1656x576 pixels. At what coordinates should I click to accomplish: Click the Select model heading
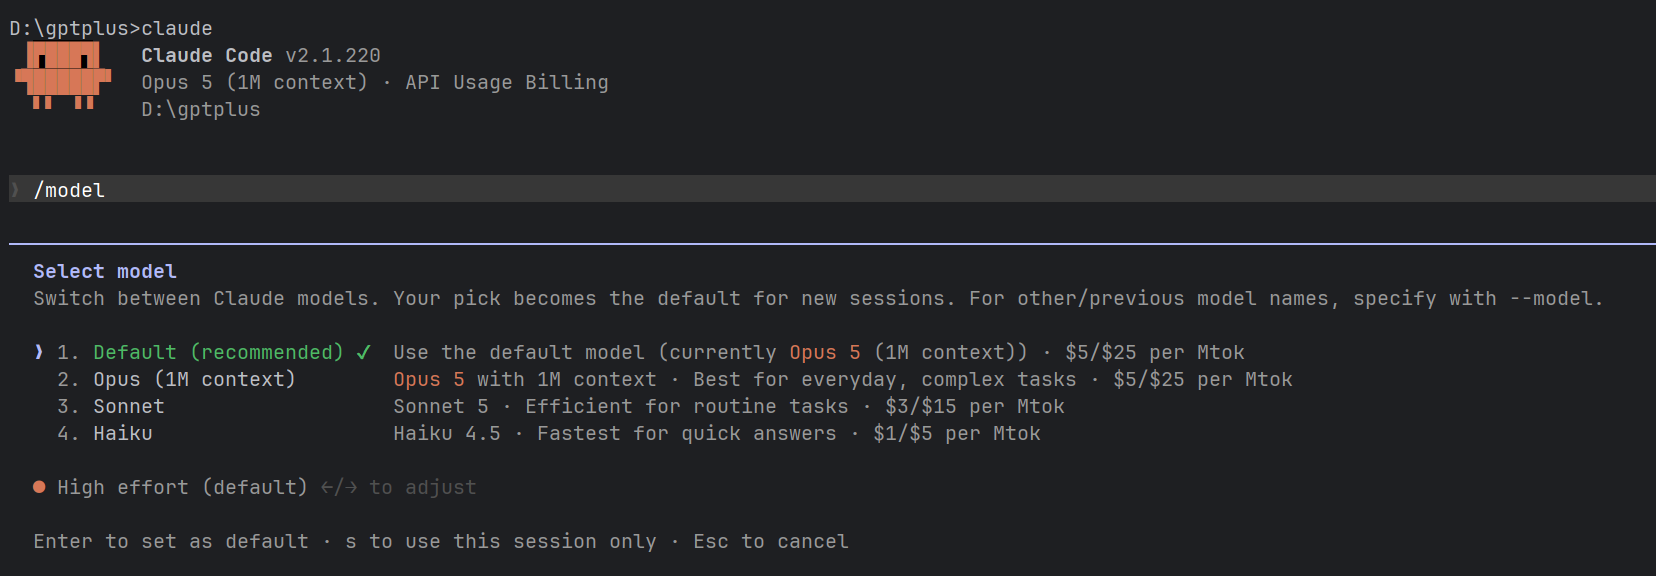click(105, 271)
